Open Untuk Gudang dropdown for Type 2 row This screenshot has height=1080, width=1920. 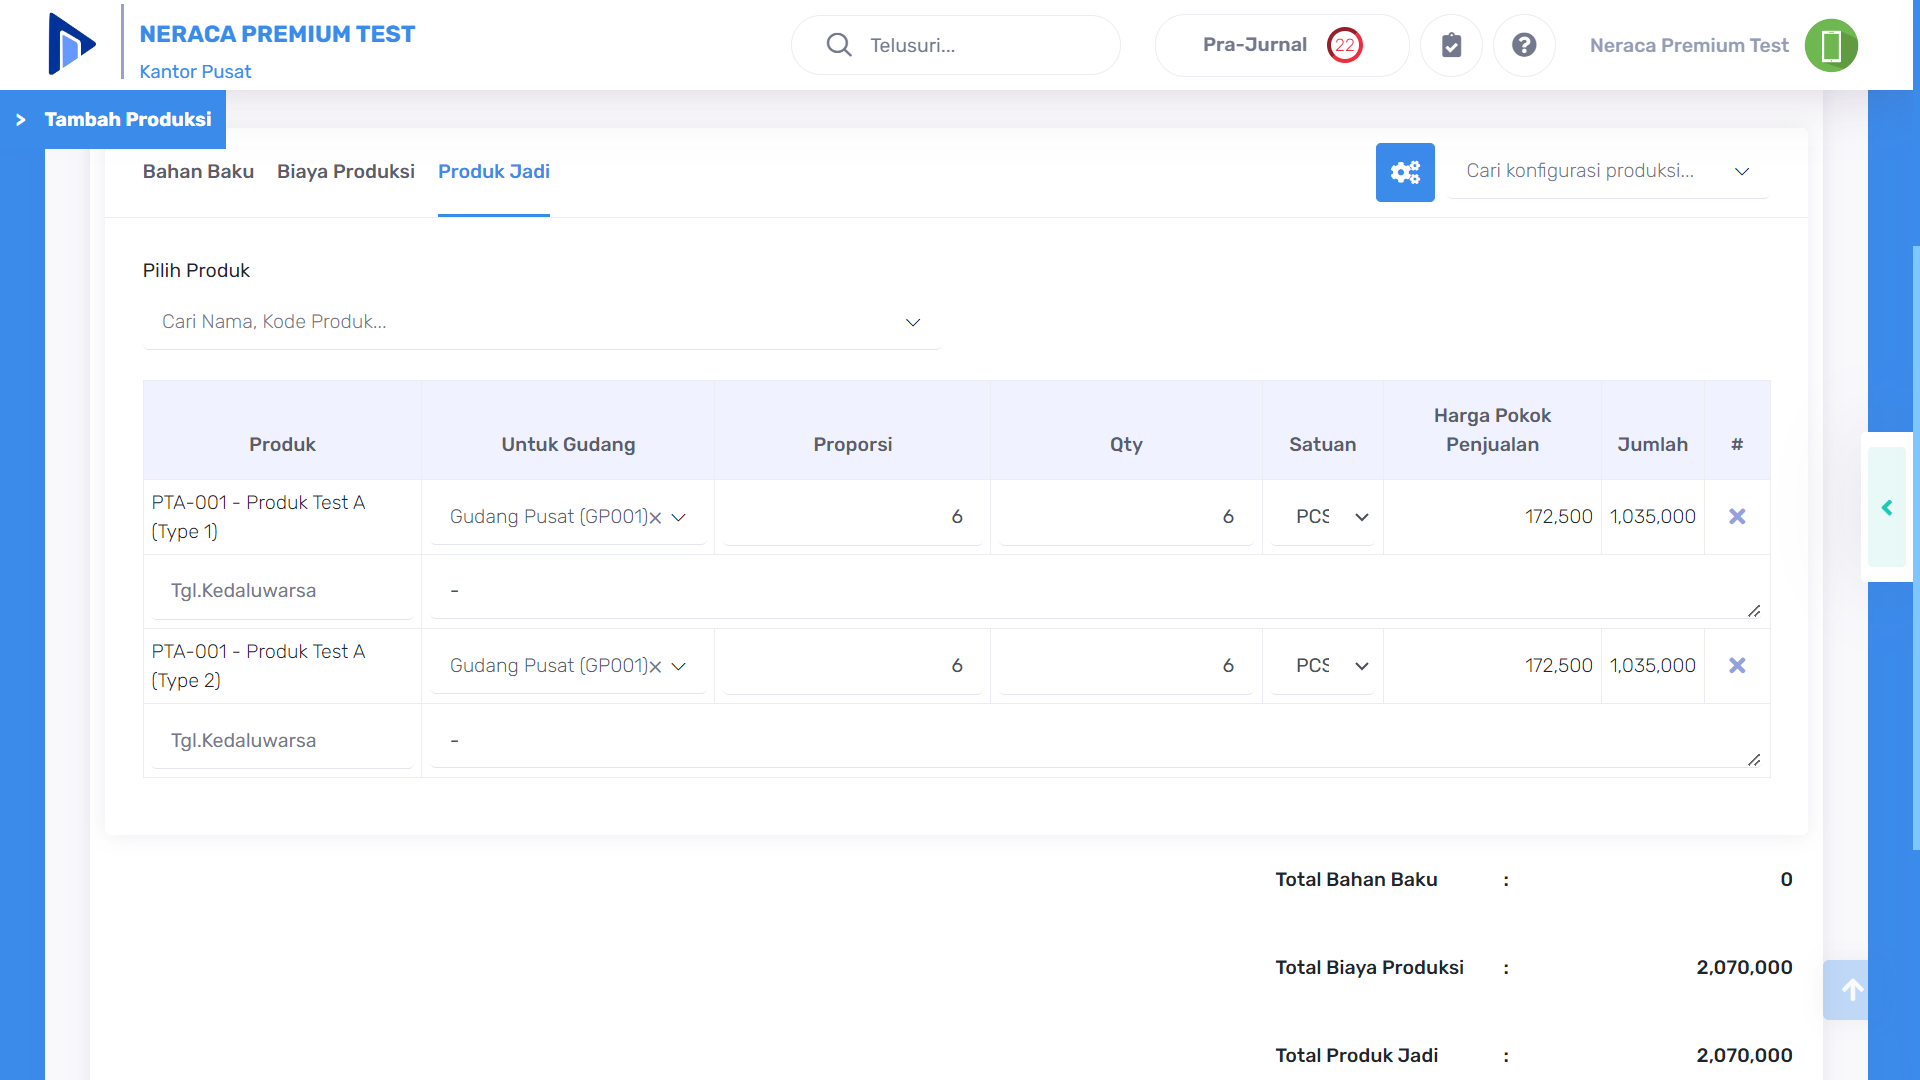(568, 666)
